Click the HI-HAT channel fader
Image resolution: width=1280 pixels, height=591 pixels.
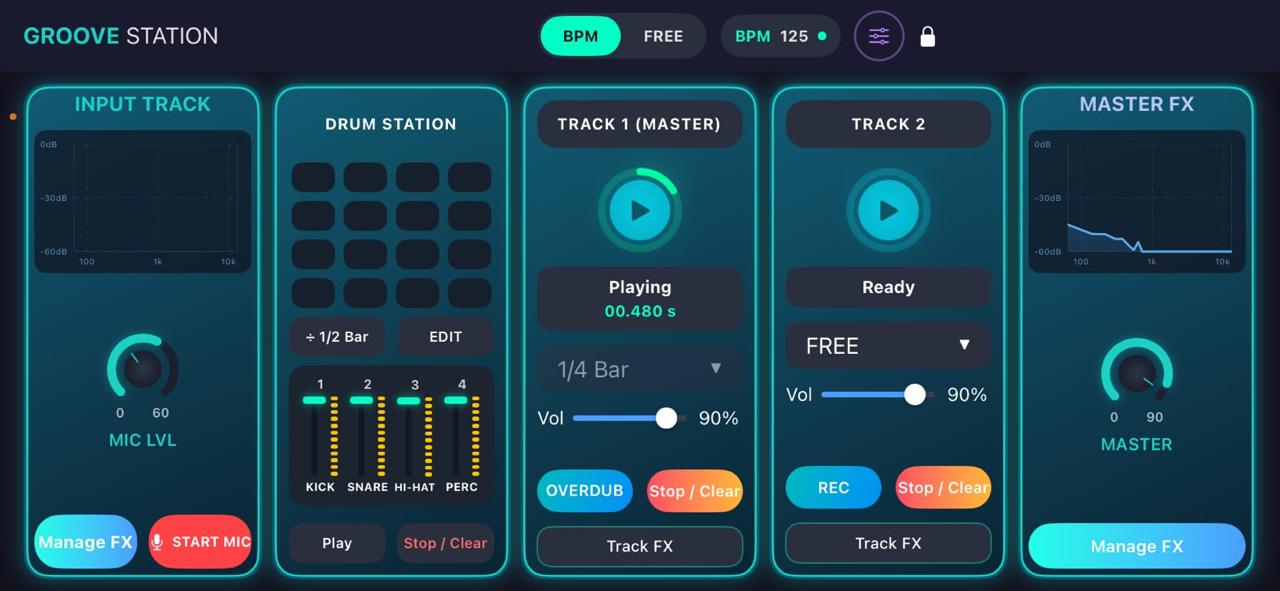click(x=409, y=400)
